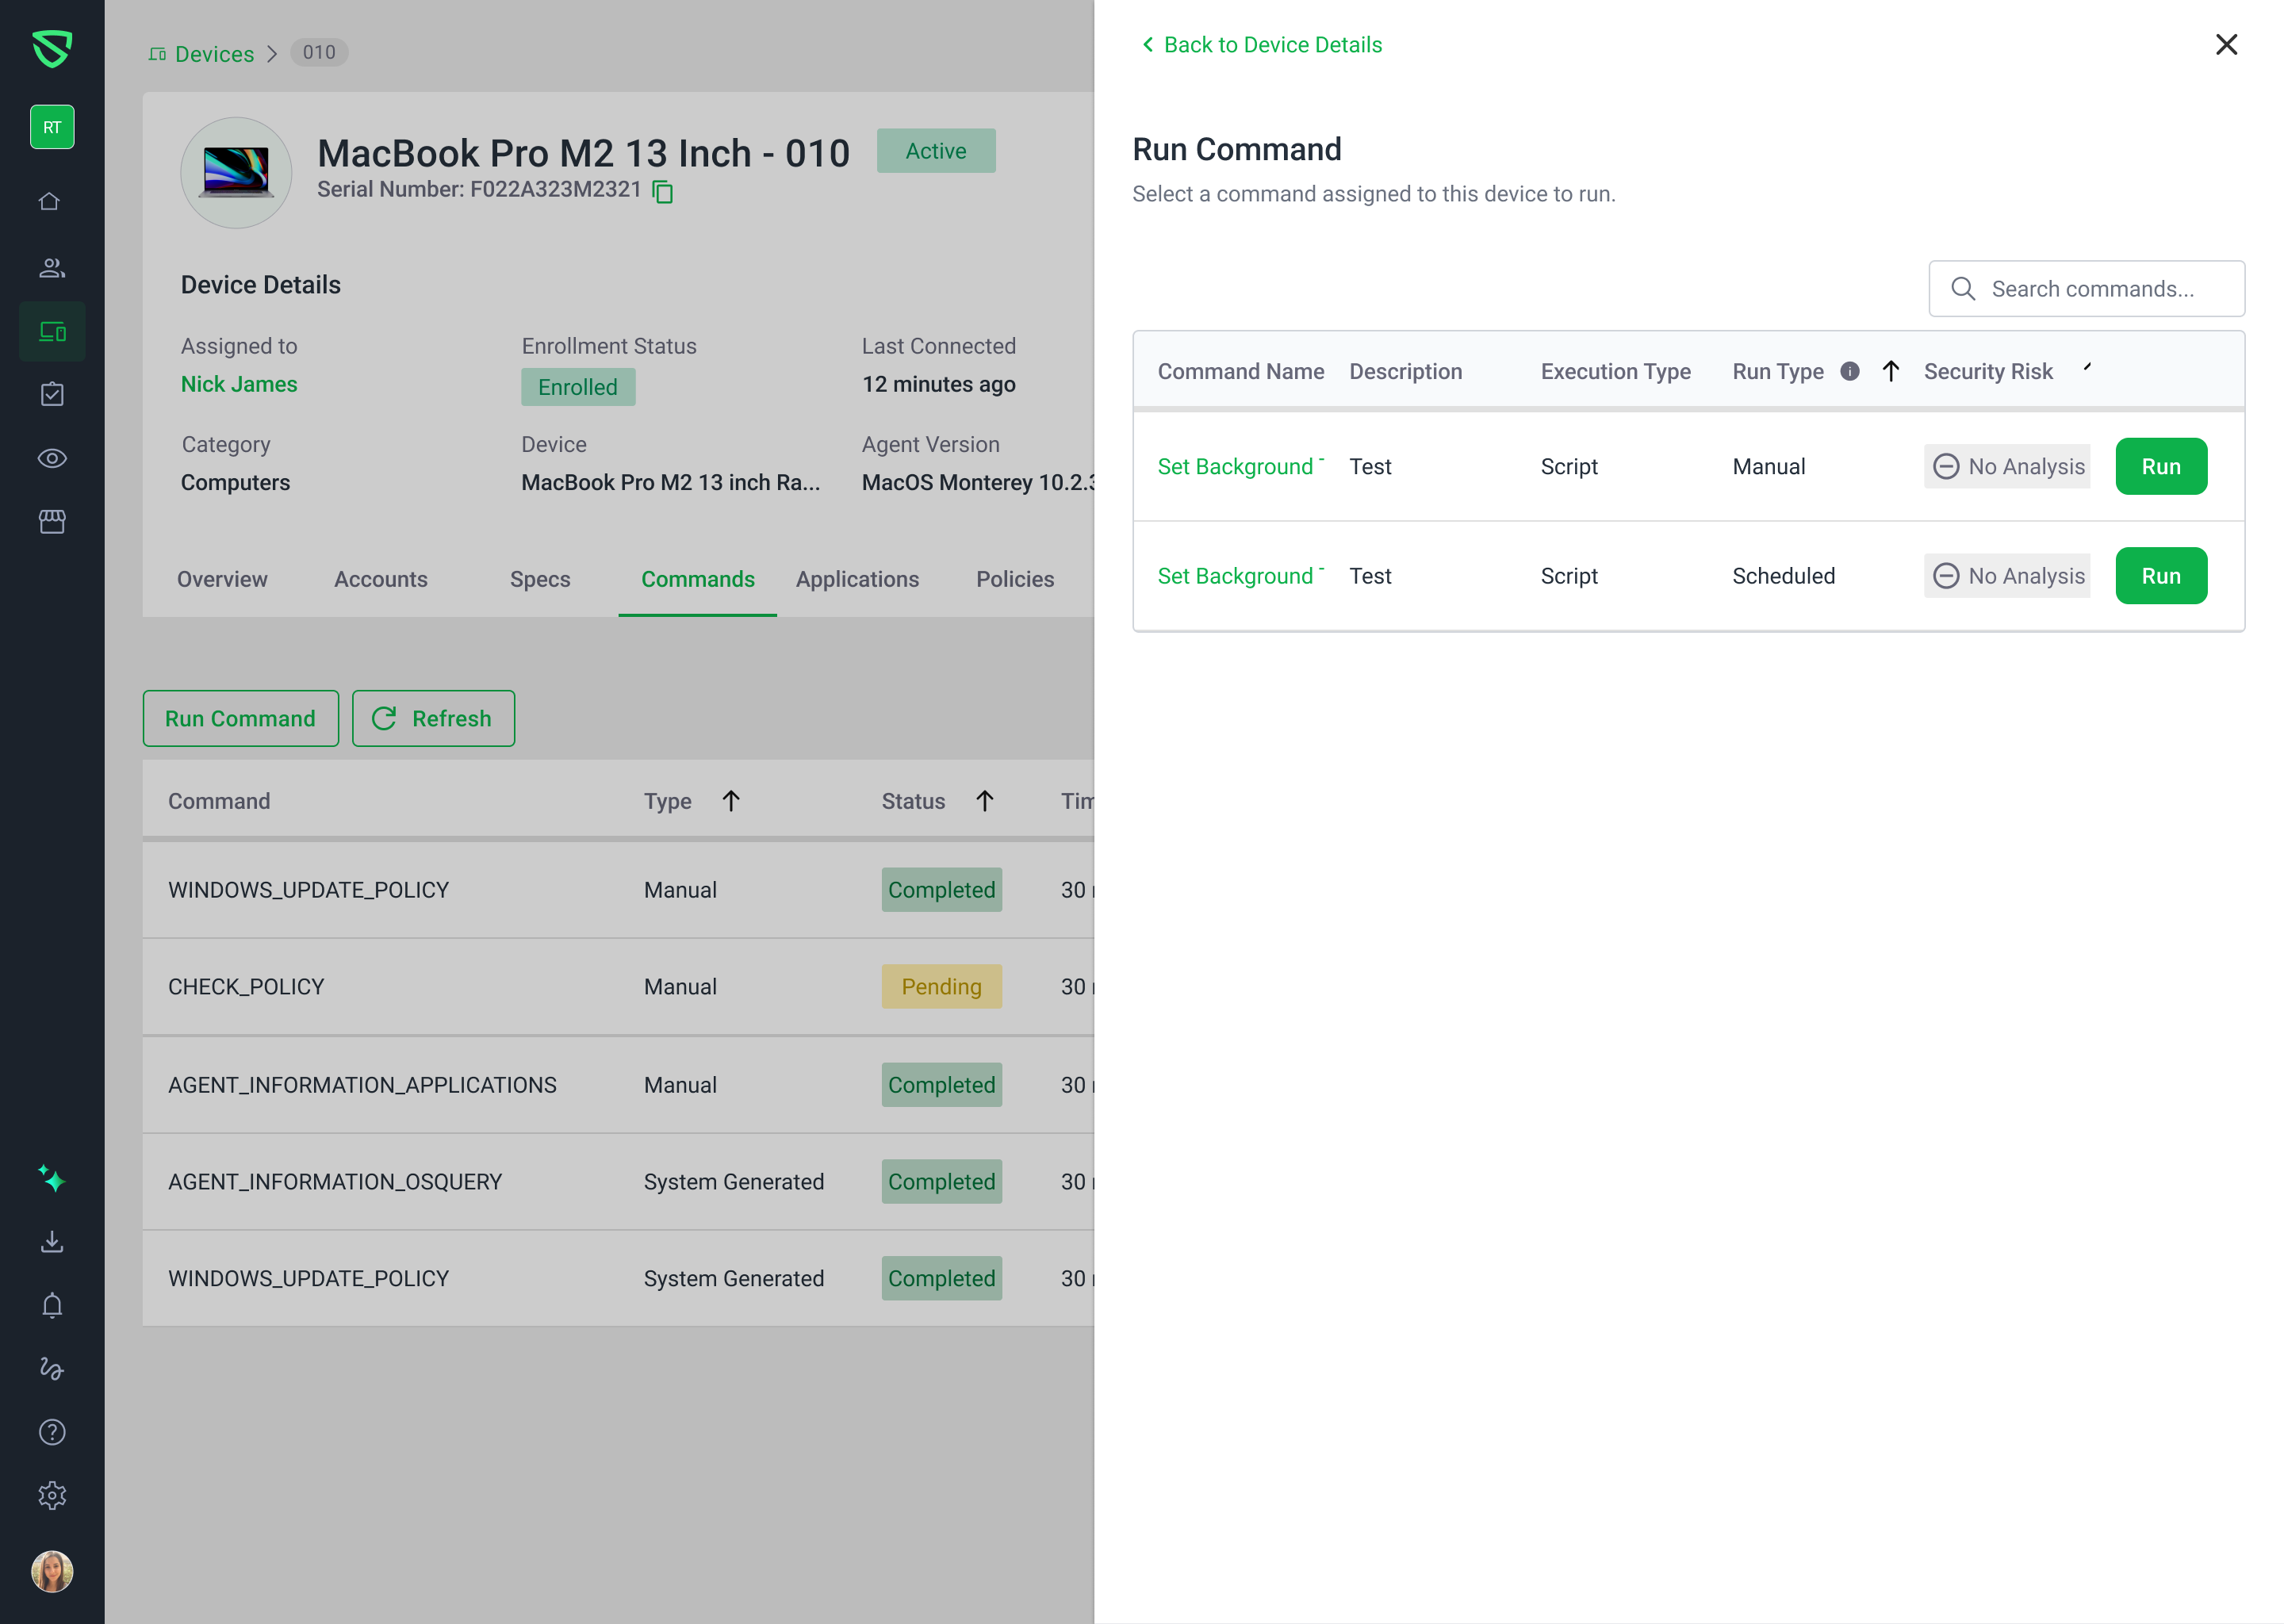Click the download icon in sidebar
2284x1624 pixels.
pyautogui.click(x=52, y=1242)
